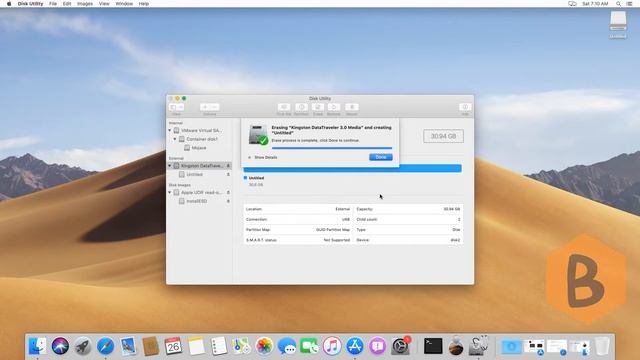Click the Not Supported S.M.A.R.T. value
640x360 pixels.
point(337,240)
